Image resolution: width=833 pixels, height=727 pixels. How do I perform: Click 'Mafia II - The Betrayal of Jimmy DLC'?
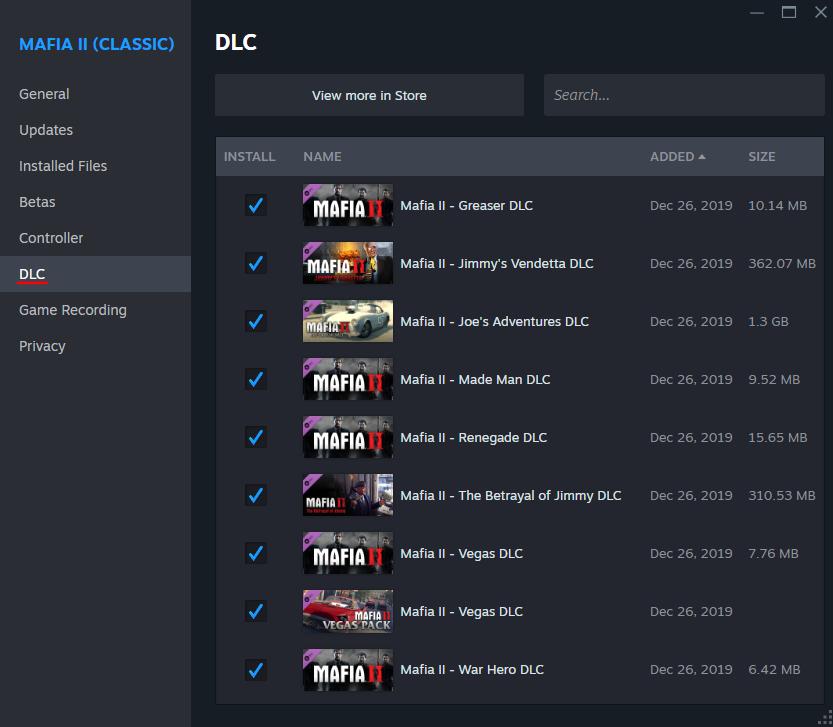pyautogui.click(x=511, y=495)
